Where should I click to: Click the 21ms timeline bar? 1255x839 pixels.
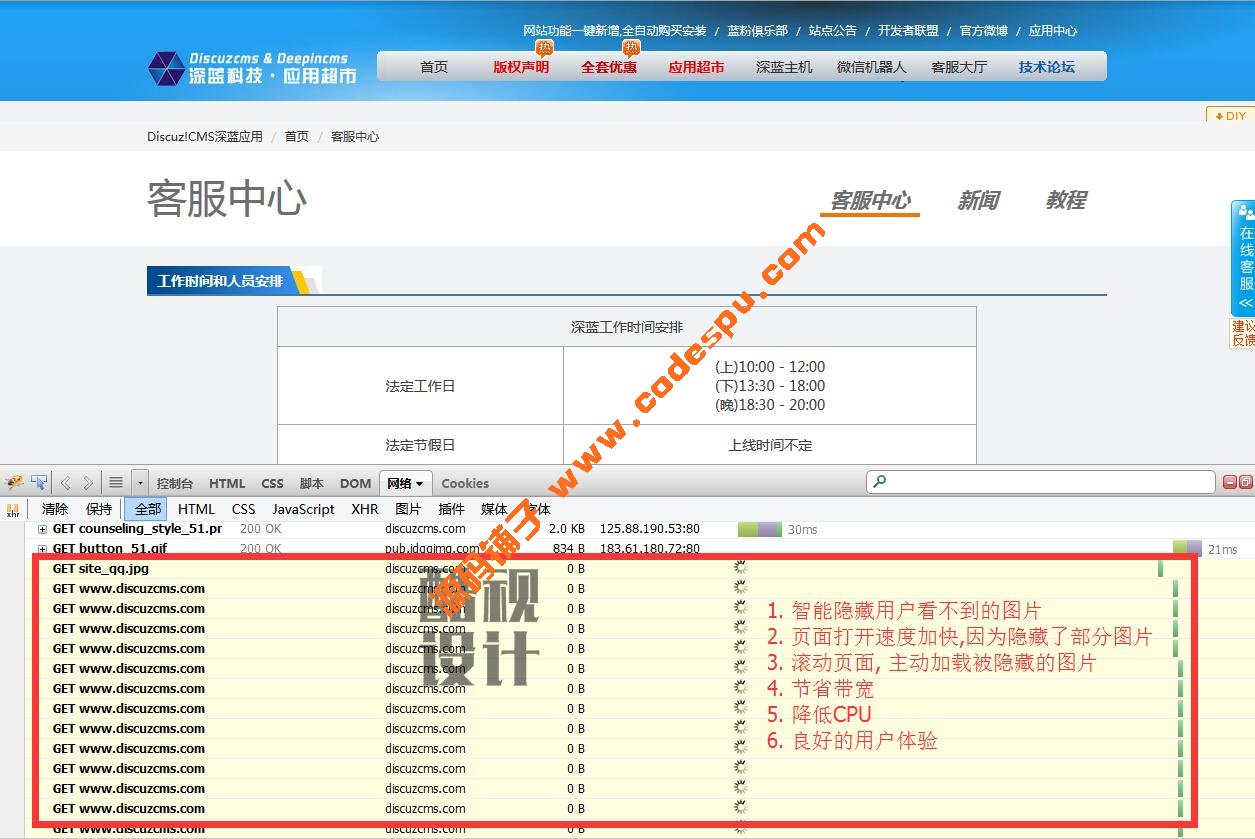(x=1188, y=549)
